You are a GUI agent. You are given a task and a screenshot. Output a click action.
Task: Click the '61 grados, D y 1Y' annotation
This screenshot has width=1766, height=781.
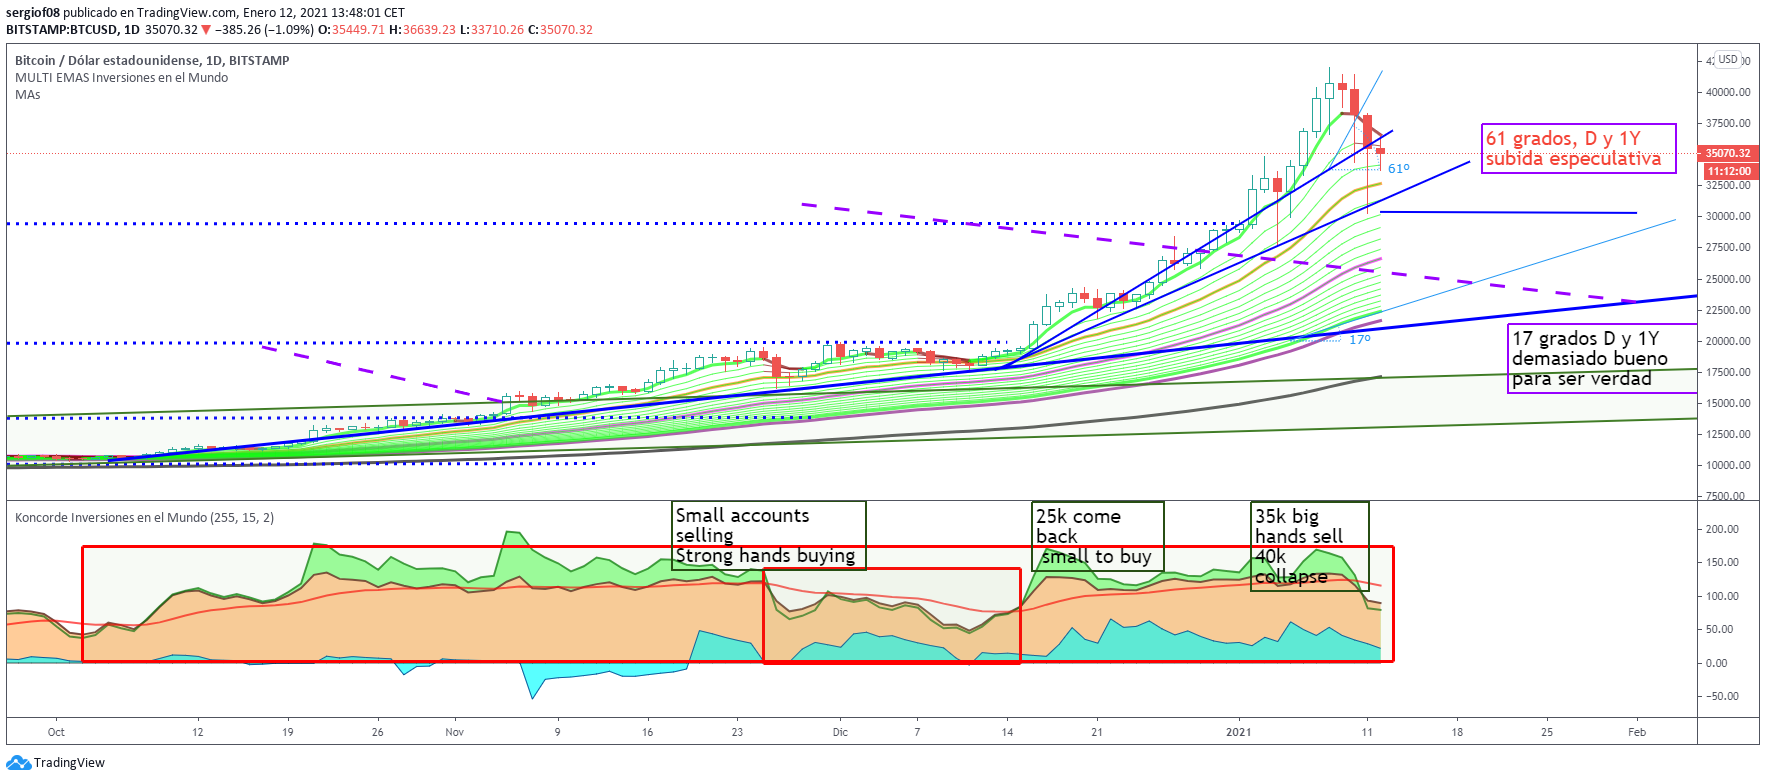point(1578,149)
